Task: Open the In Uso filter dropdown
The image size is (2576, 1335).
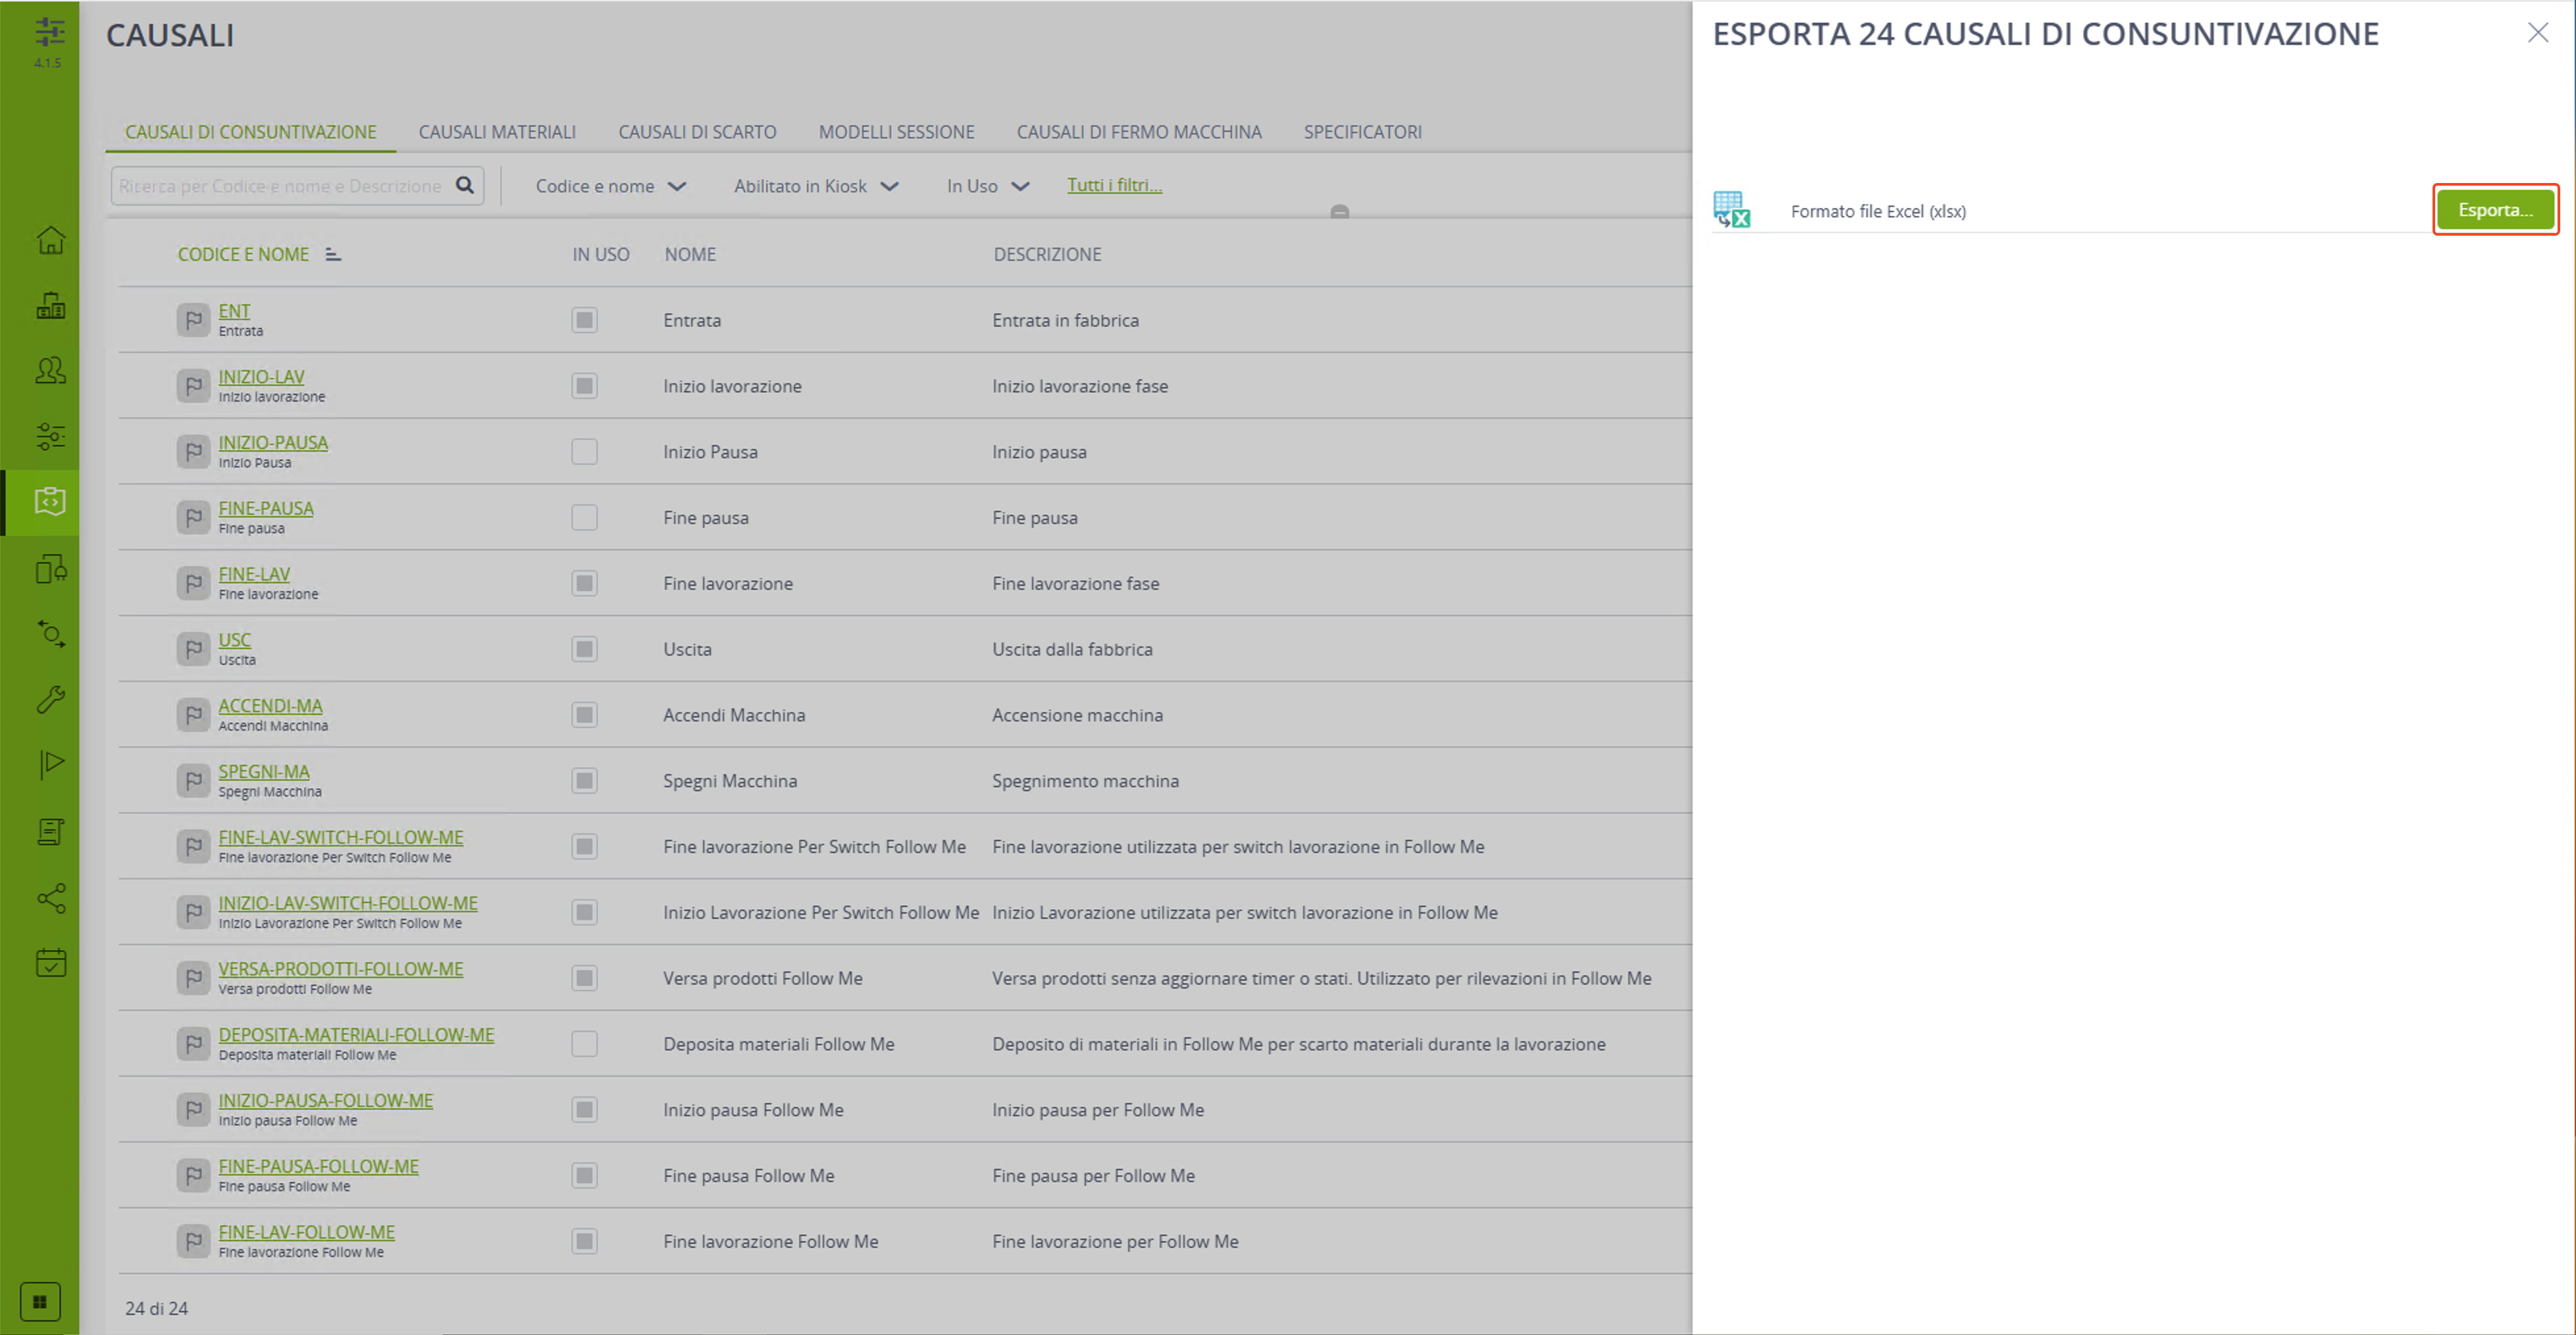Action: pyautogui.click(x=988, y=186)
